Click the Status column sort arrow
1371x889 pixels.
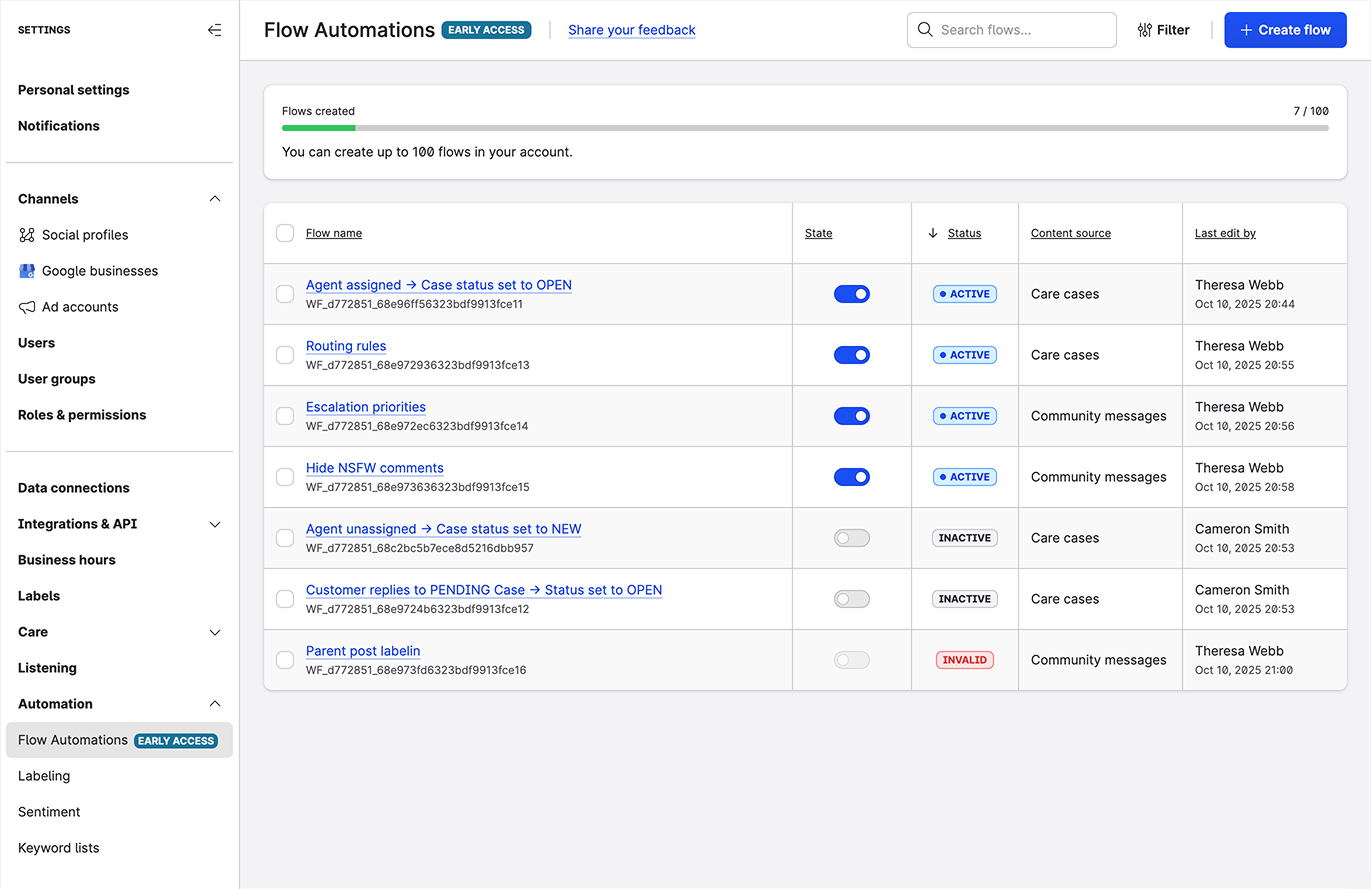[x=933, y=233]
